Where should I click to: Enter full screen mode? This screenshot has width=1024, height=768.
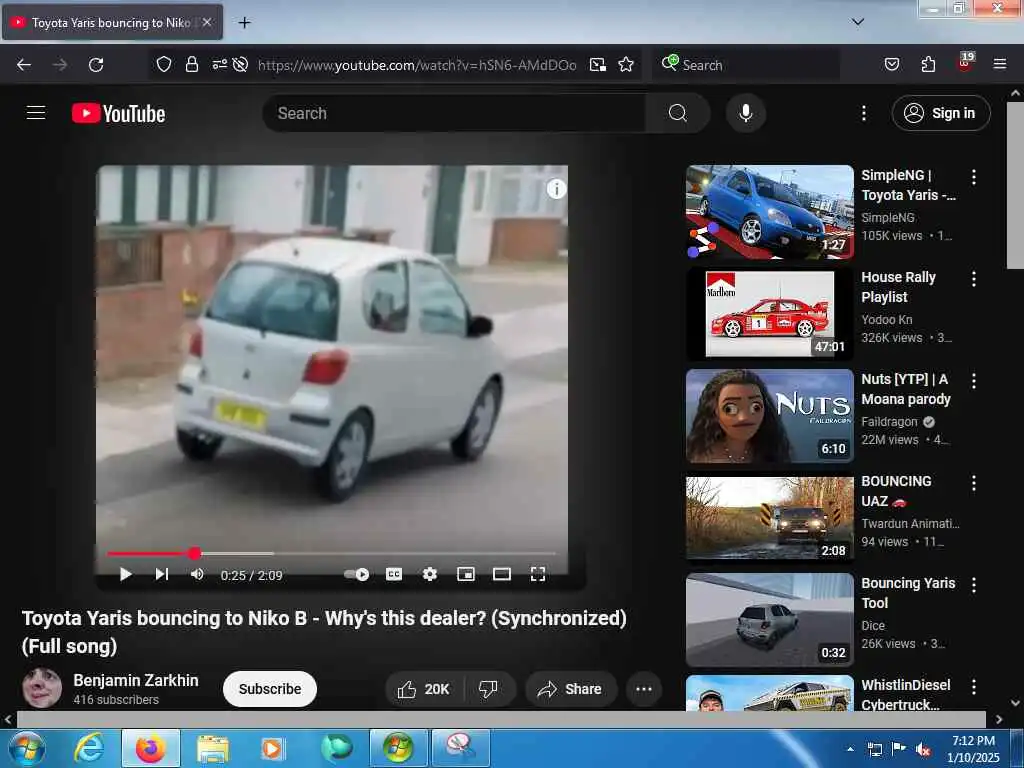point(537,574)
